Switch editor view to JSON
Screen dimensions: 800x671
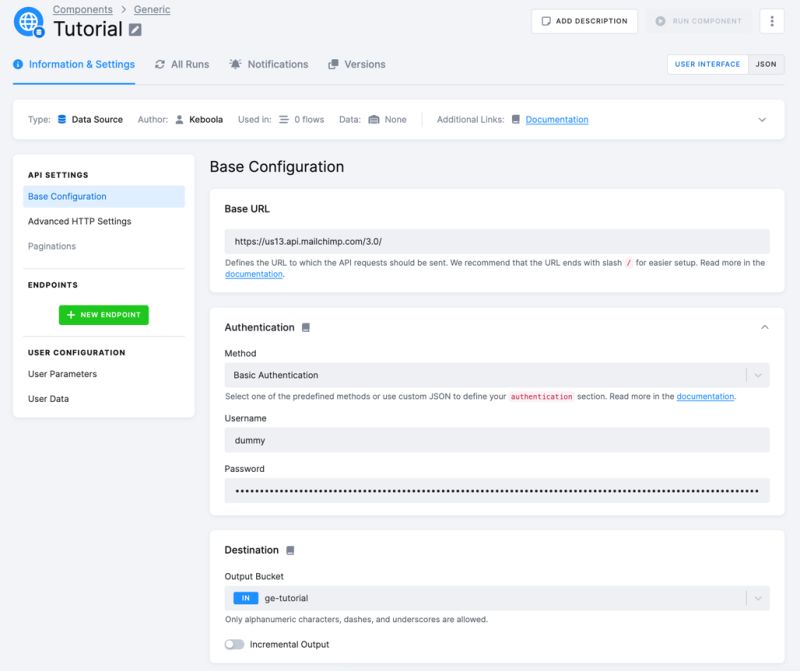[765, 64]
